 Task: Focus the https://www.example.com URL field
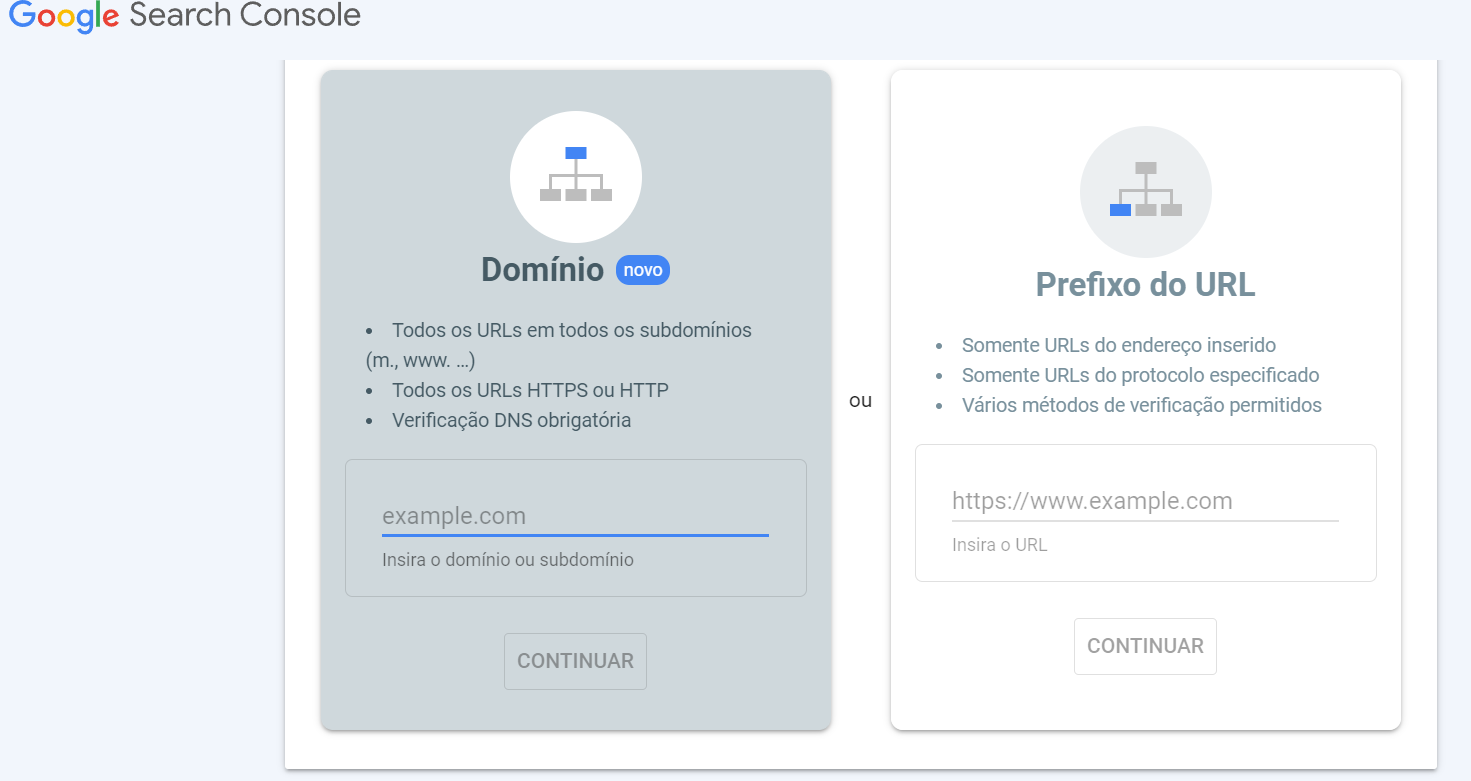coord(1145,501)
